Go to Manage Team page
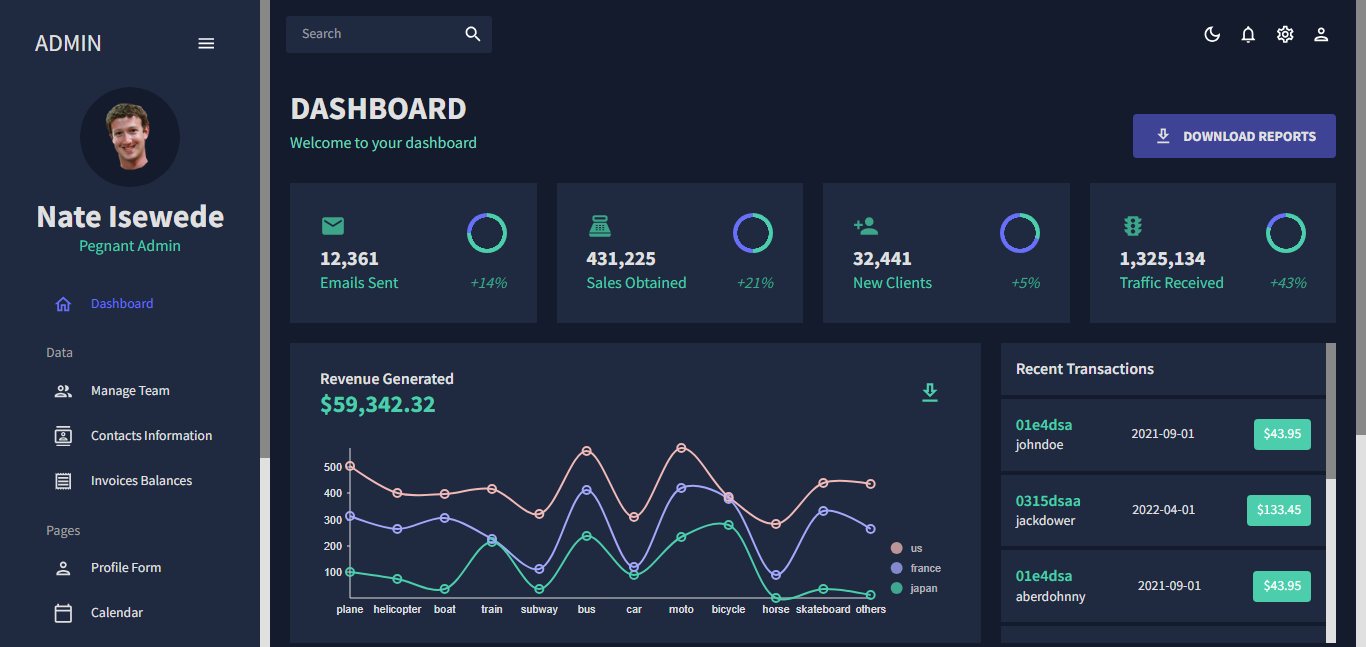 [129, 391]
